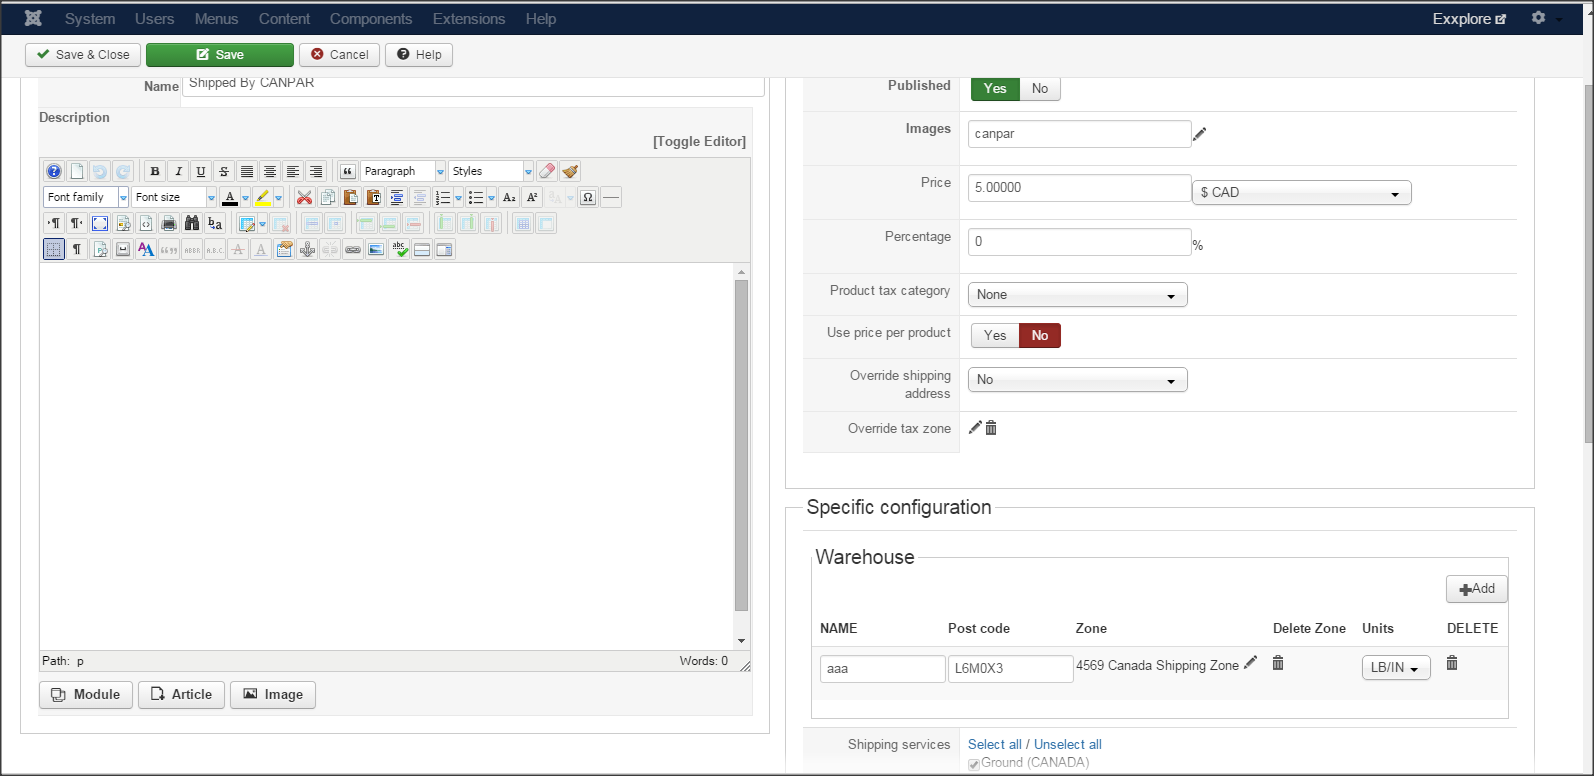
Task: Click the blockquote icon in editor
Action: (348, 171)
